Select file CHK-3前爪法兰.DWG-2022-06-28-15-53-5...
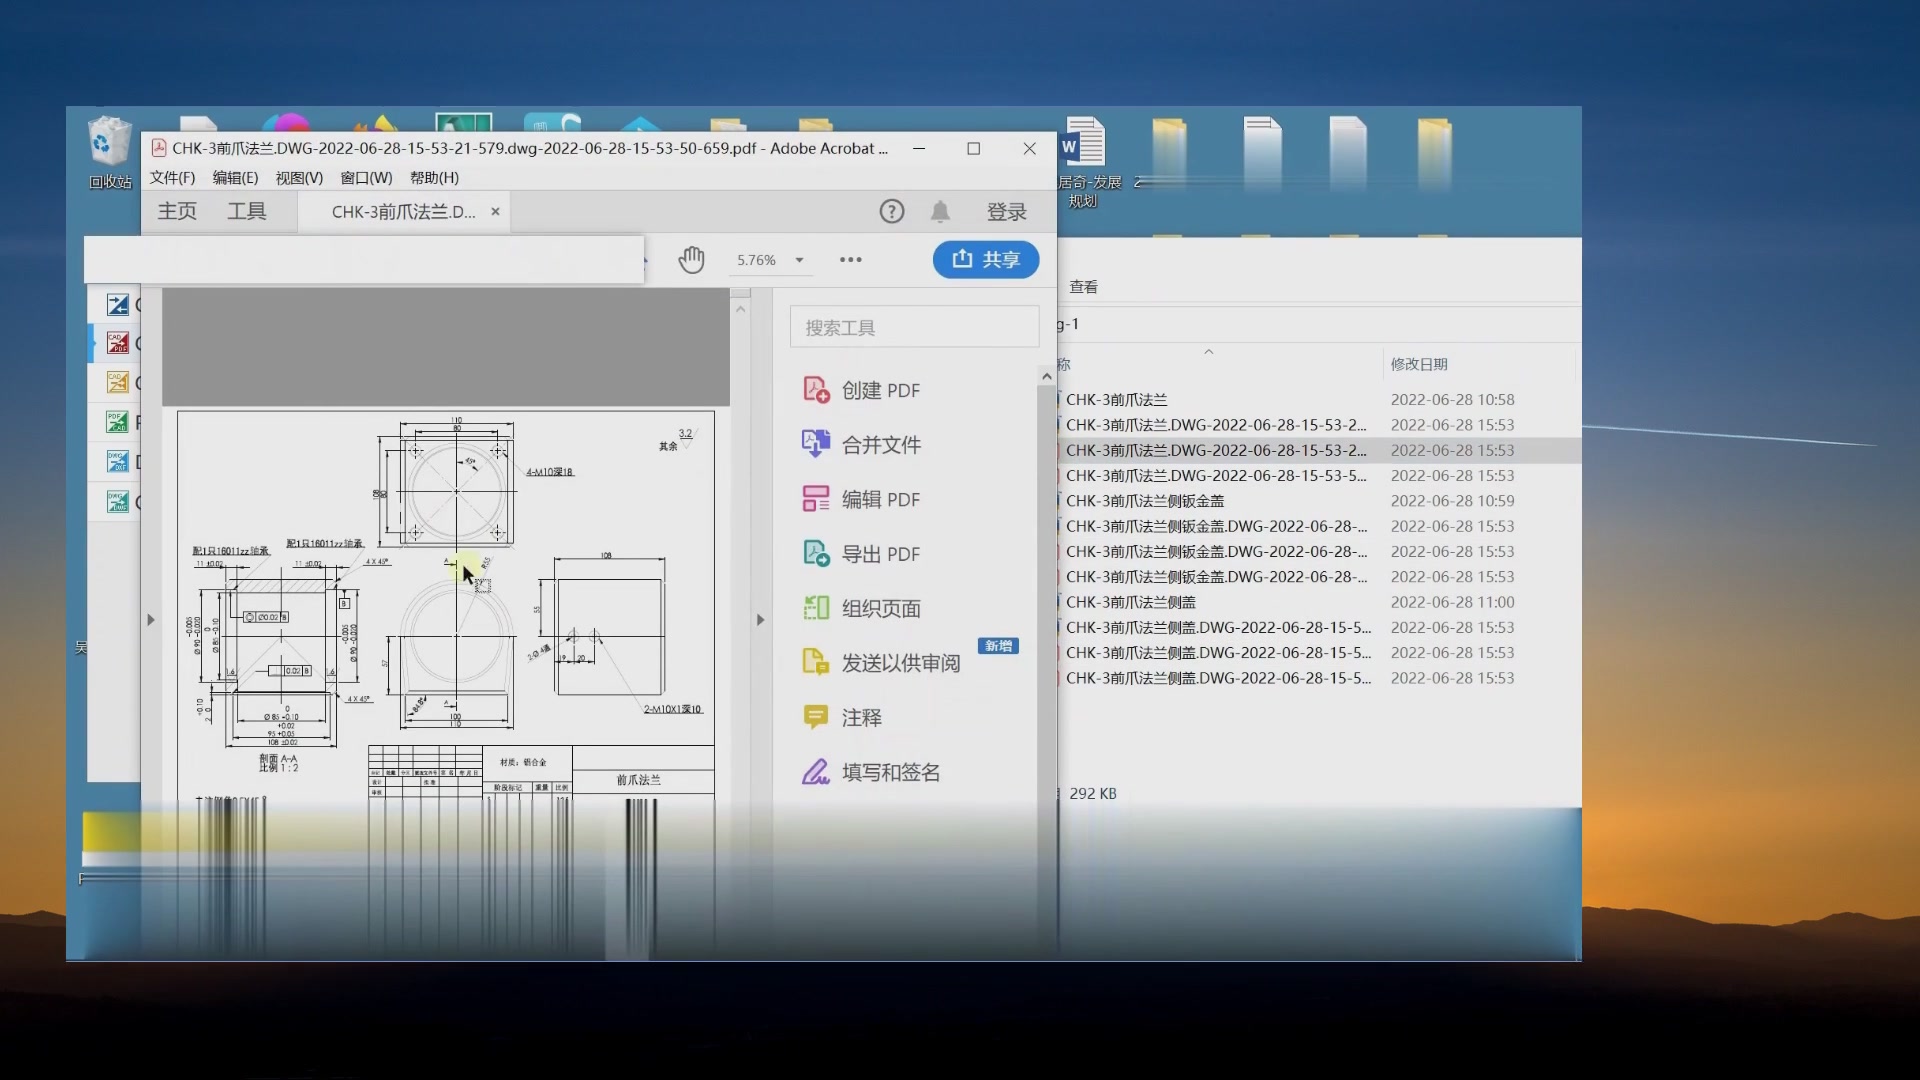Screen dimensions: 1920x1080 (x=1215, y=475)
